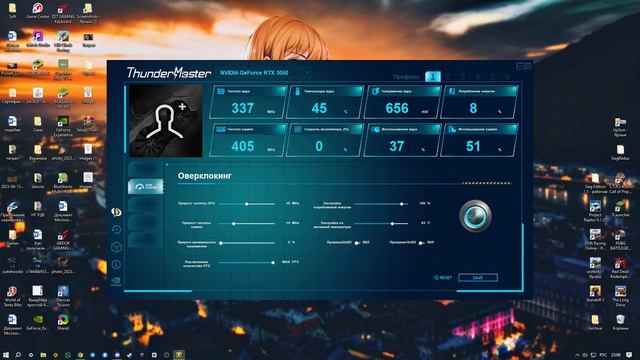Minimize the ThunderMaster window
The width and height of the screenshot is (640, 360).
pos(520,66)
